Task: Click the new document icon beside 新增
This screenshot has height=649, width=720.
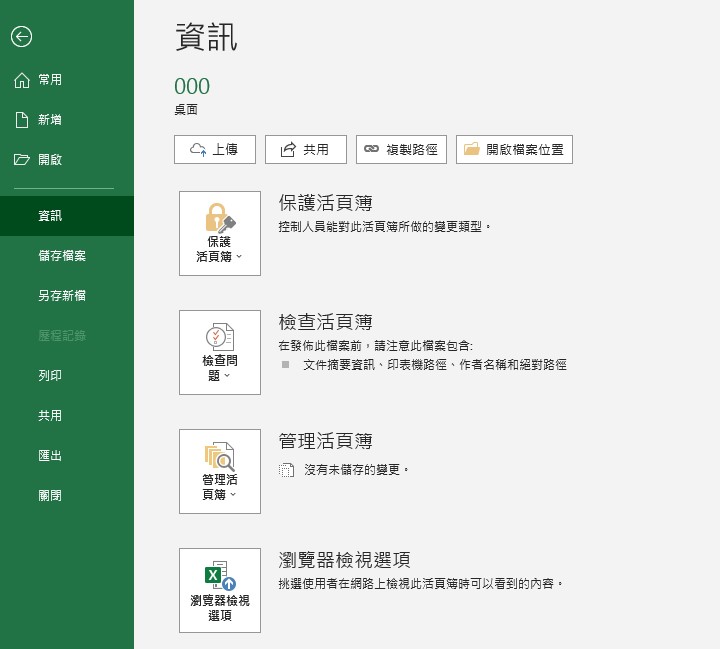Action: pyautogui.click(x=22, y=120)
